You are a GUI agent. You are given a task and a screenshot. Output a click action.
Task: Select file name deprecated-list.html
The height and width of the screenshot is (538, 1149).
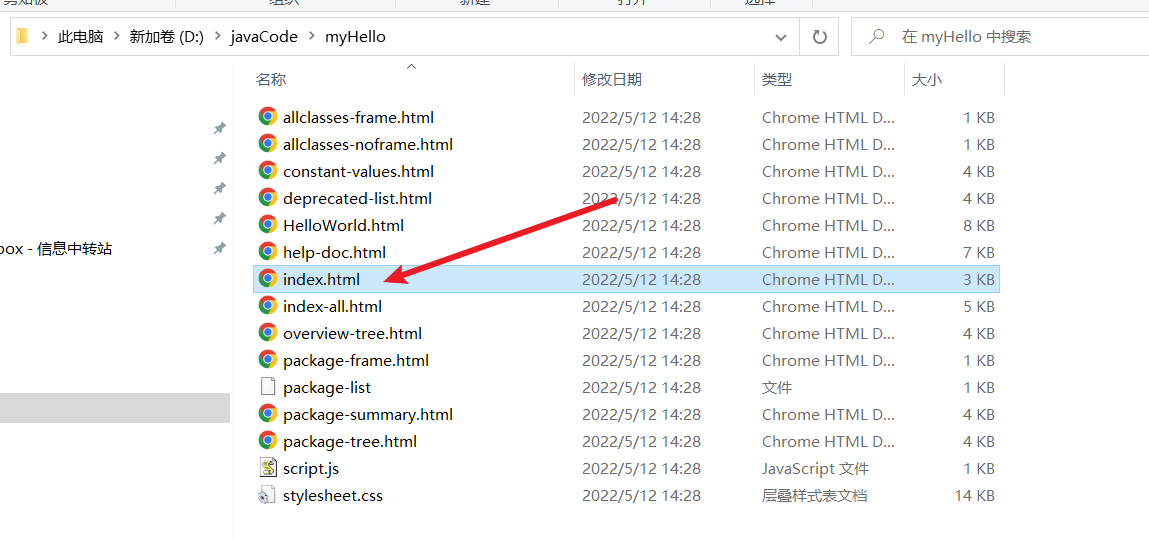358,199
